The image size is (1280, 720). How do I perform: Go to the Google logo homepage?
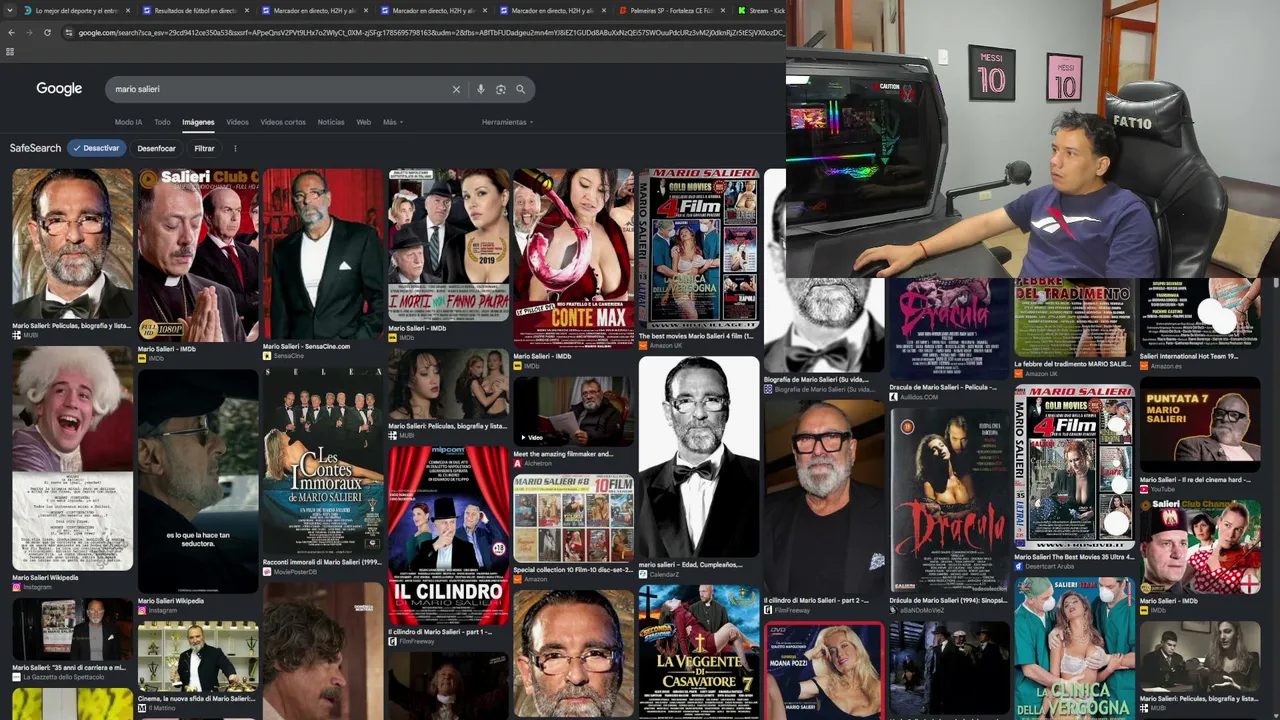click(59, 89)
